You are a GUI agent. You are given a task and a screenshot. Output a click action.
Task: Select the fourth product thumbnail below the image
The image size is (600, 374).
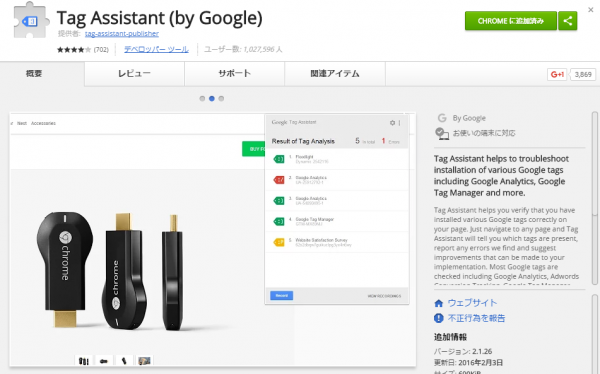pos(144,361)
